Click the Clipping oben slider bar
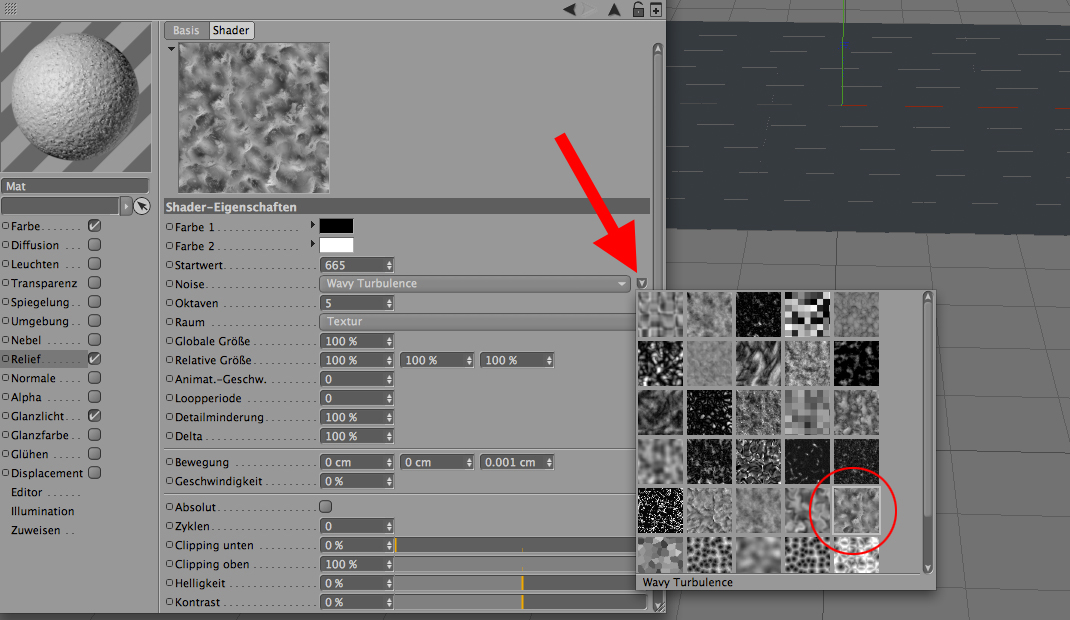The image size is (1070, 620). pos(515,565)
